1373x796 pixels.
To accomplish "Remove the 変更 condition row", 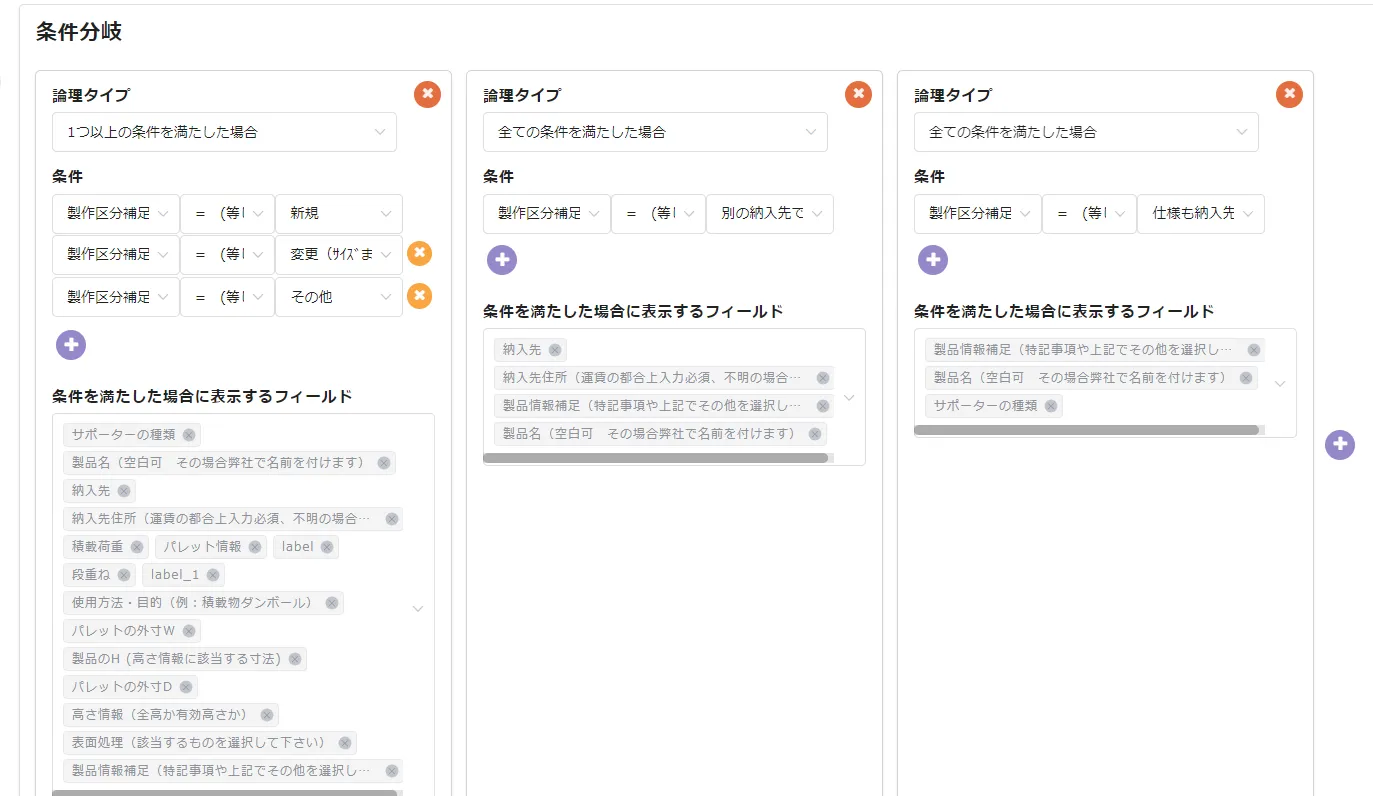I will point(419,254).
